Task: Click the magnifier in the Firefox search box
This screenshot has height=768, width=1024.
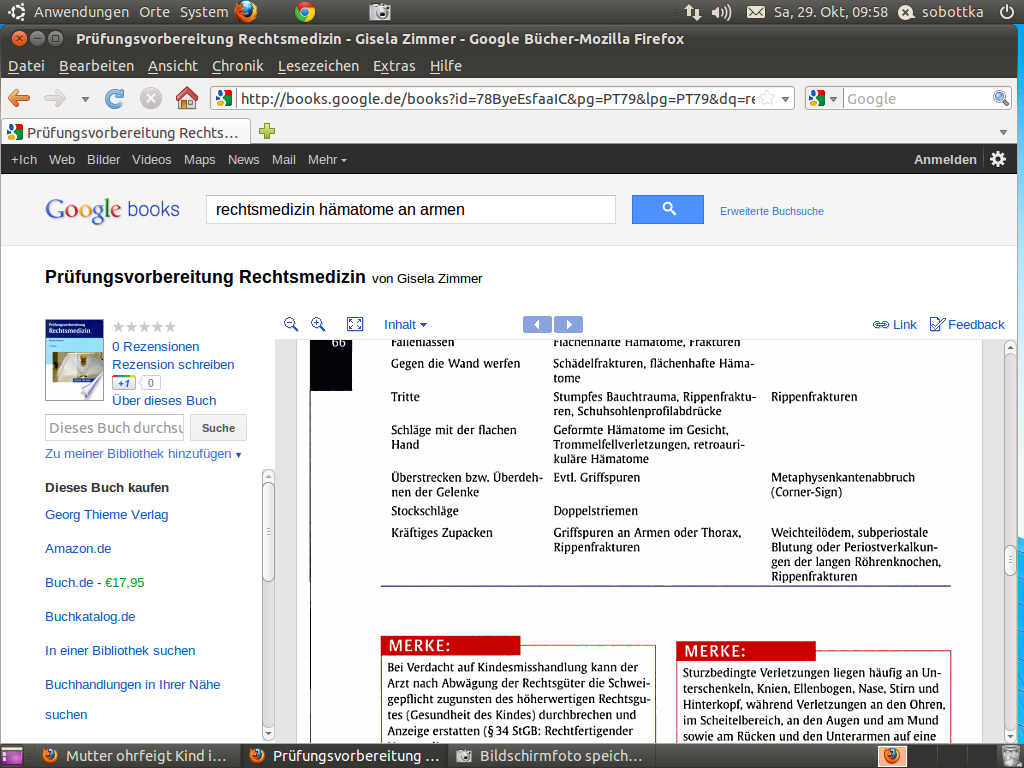Action: tap(1000, 99)
